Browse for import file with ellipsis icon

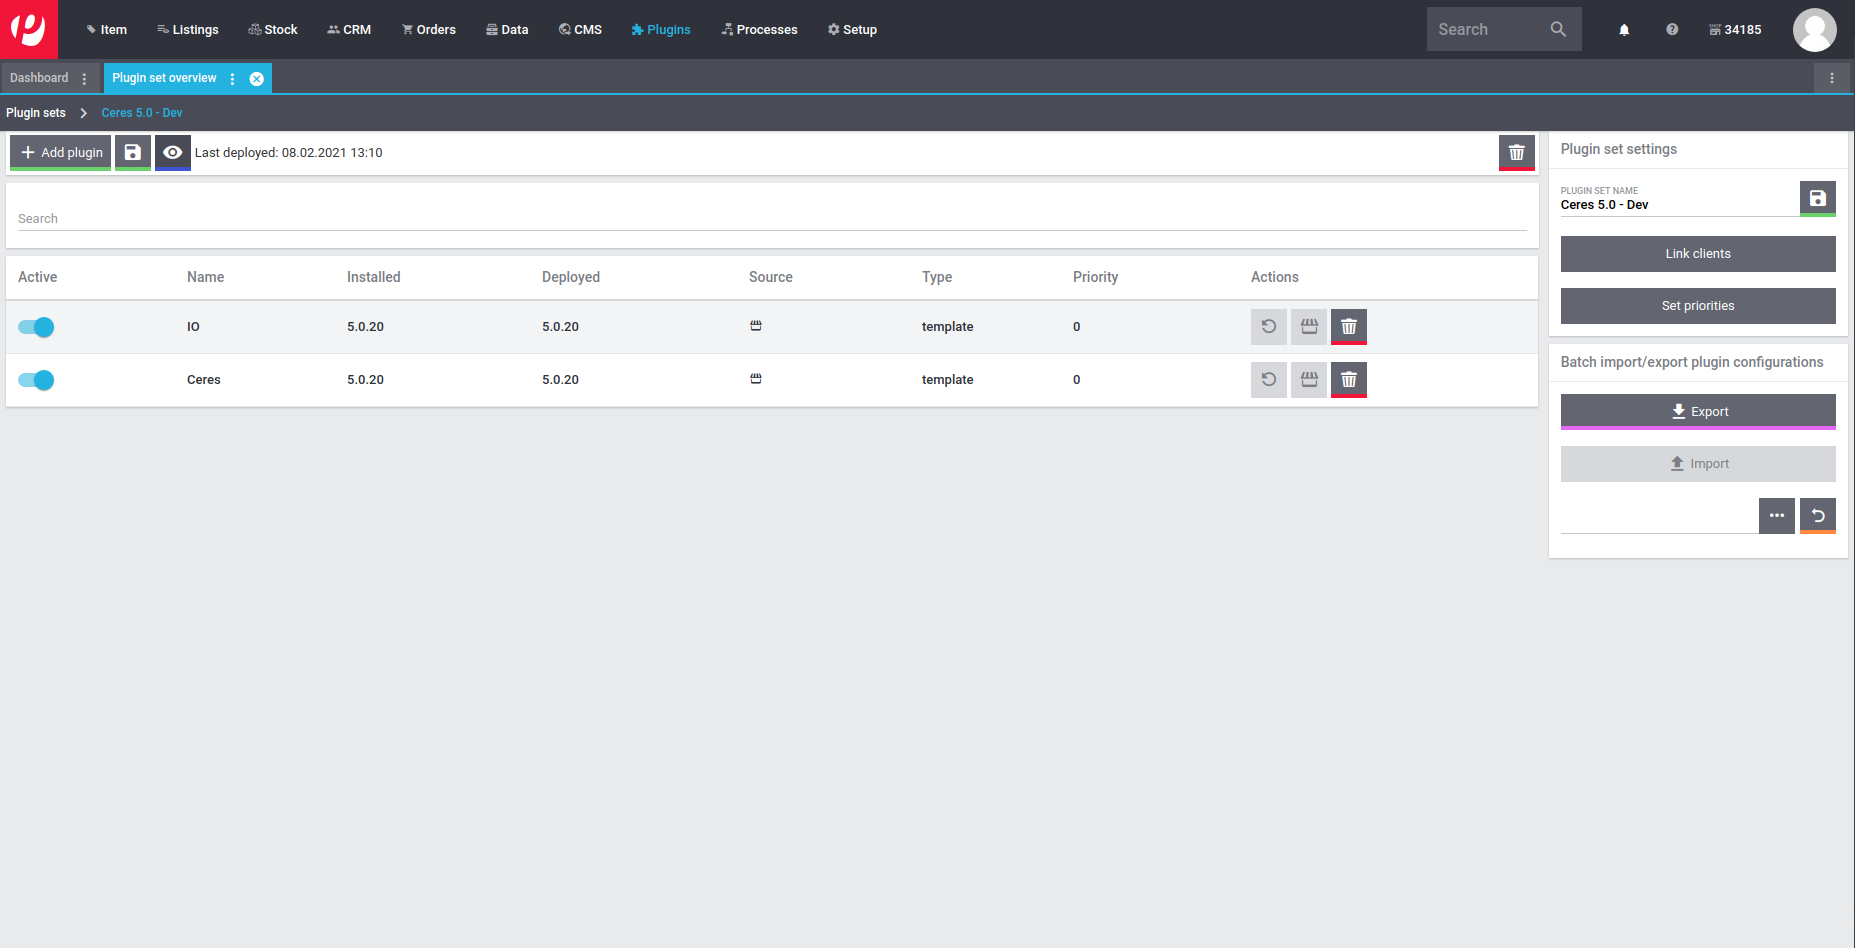[1777, 516]
